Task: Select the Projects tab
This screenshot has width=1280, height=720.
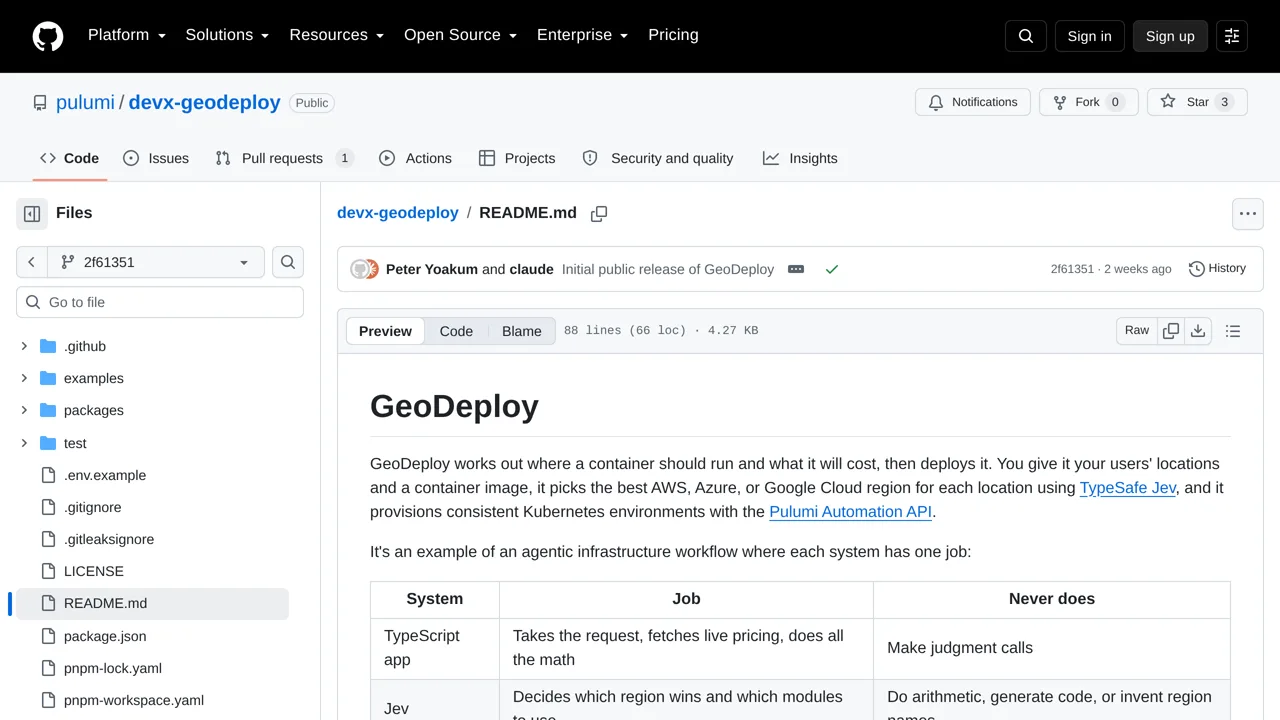Action: point(517,158)
